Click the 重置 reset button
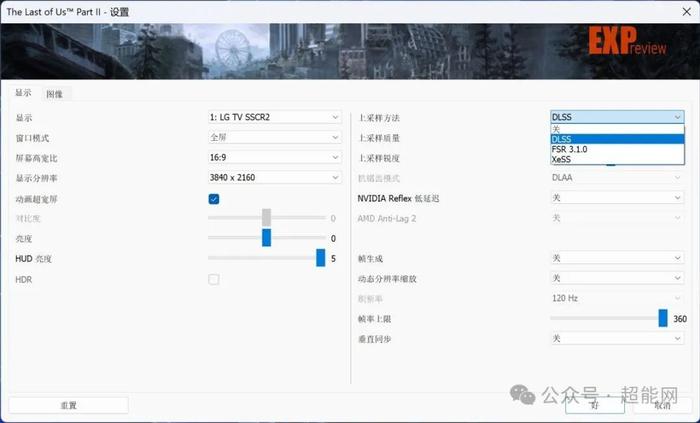 [x=69, y=405]
